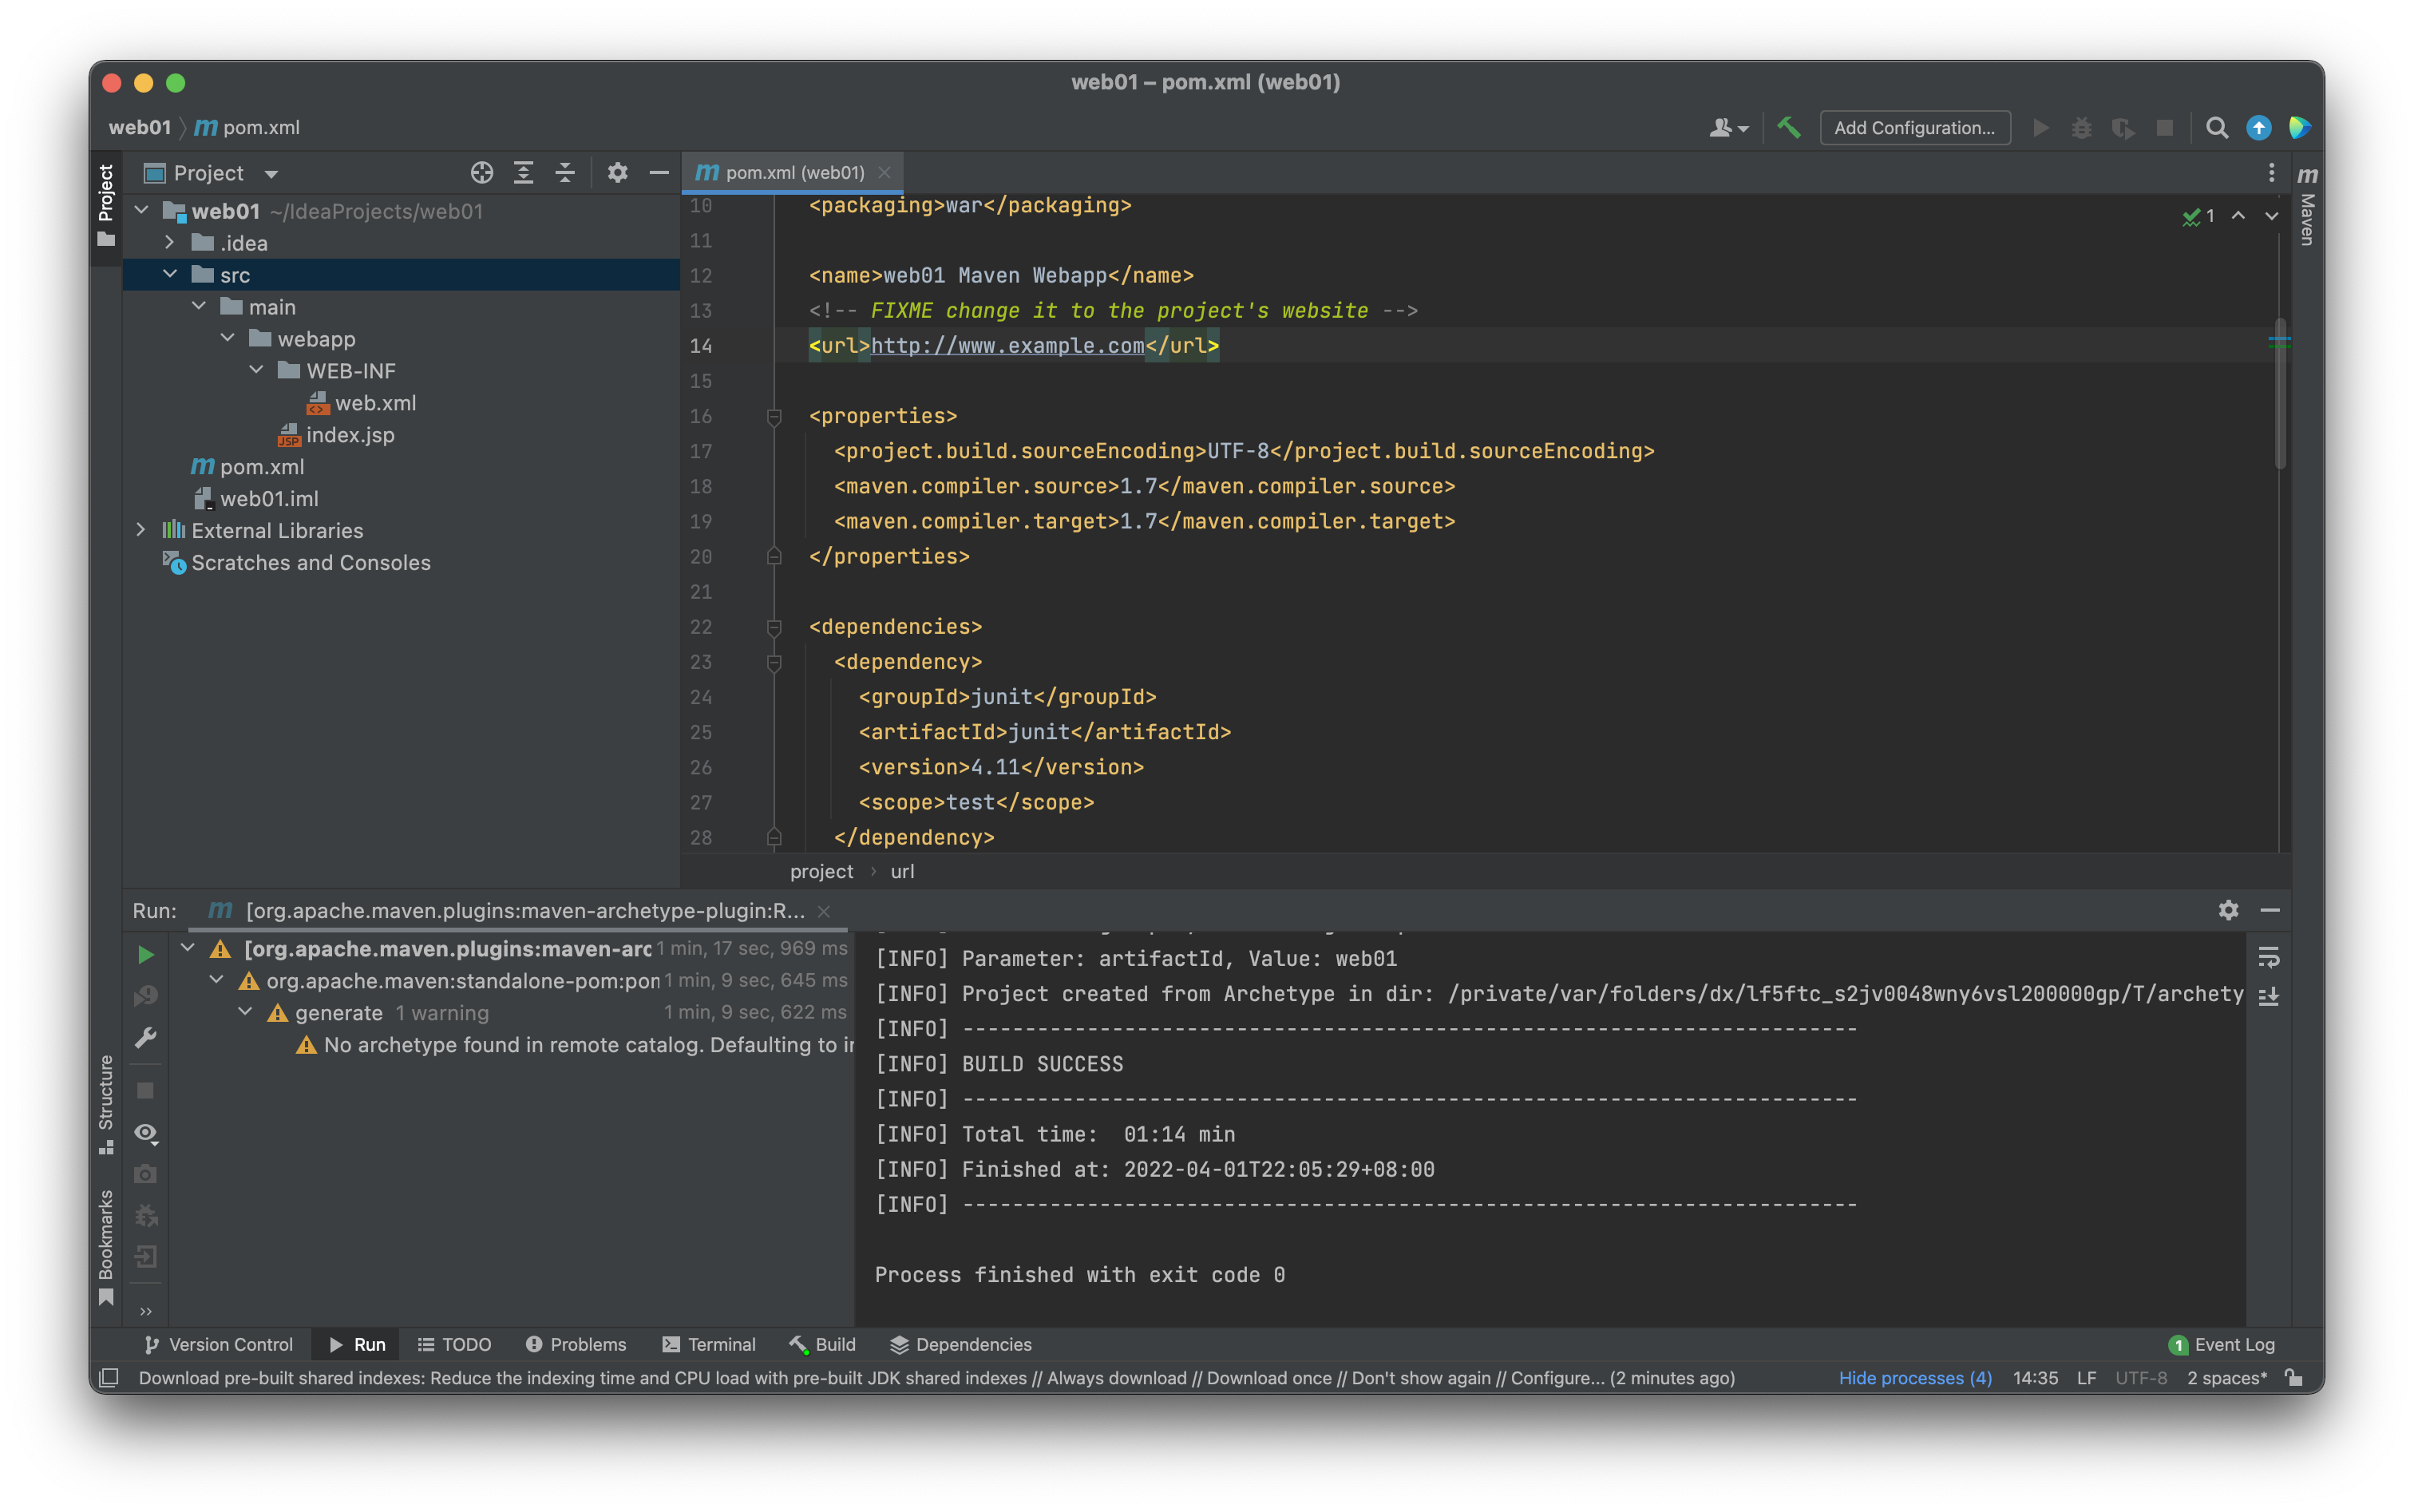Viewport: 2414px width, 1512px height.
Task: Open Project panel settings gear
Action: [x=617, y=173]
